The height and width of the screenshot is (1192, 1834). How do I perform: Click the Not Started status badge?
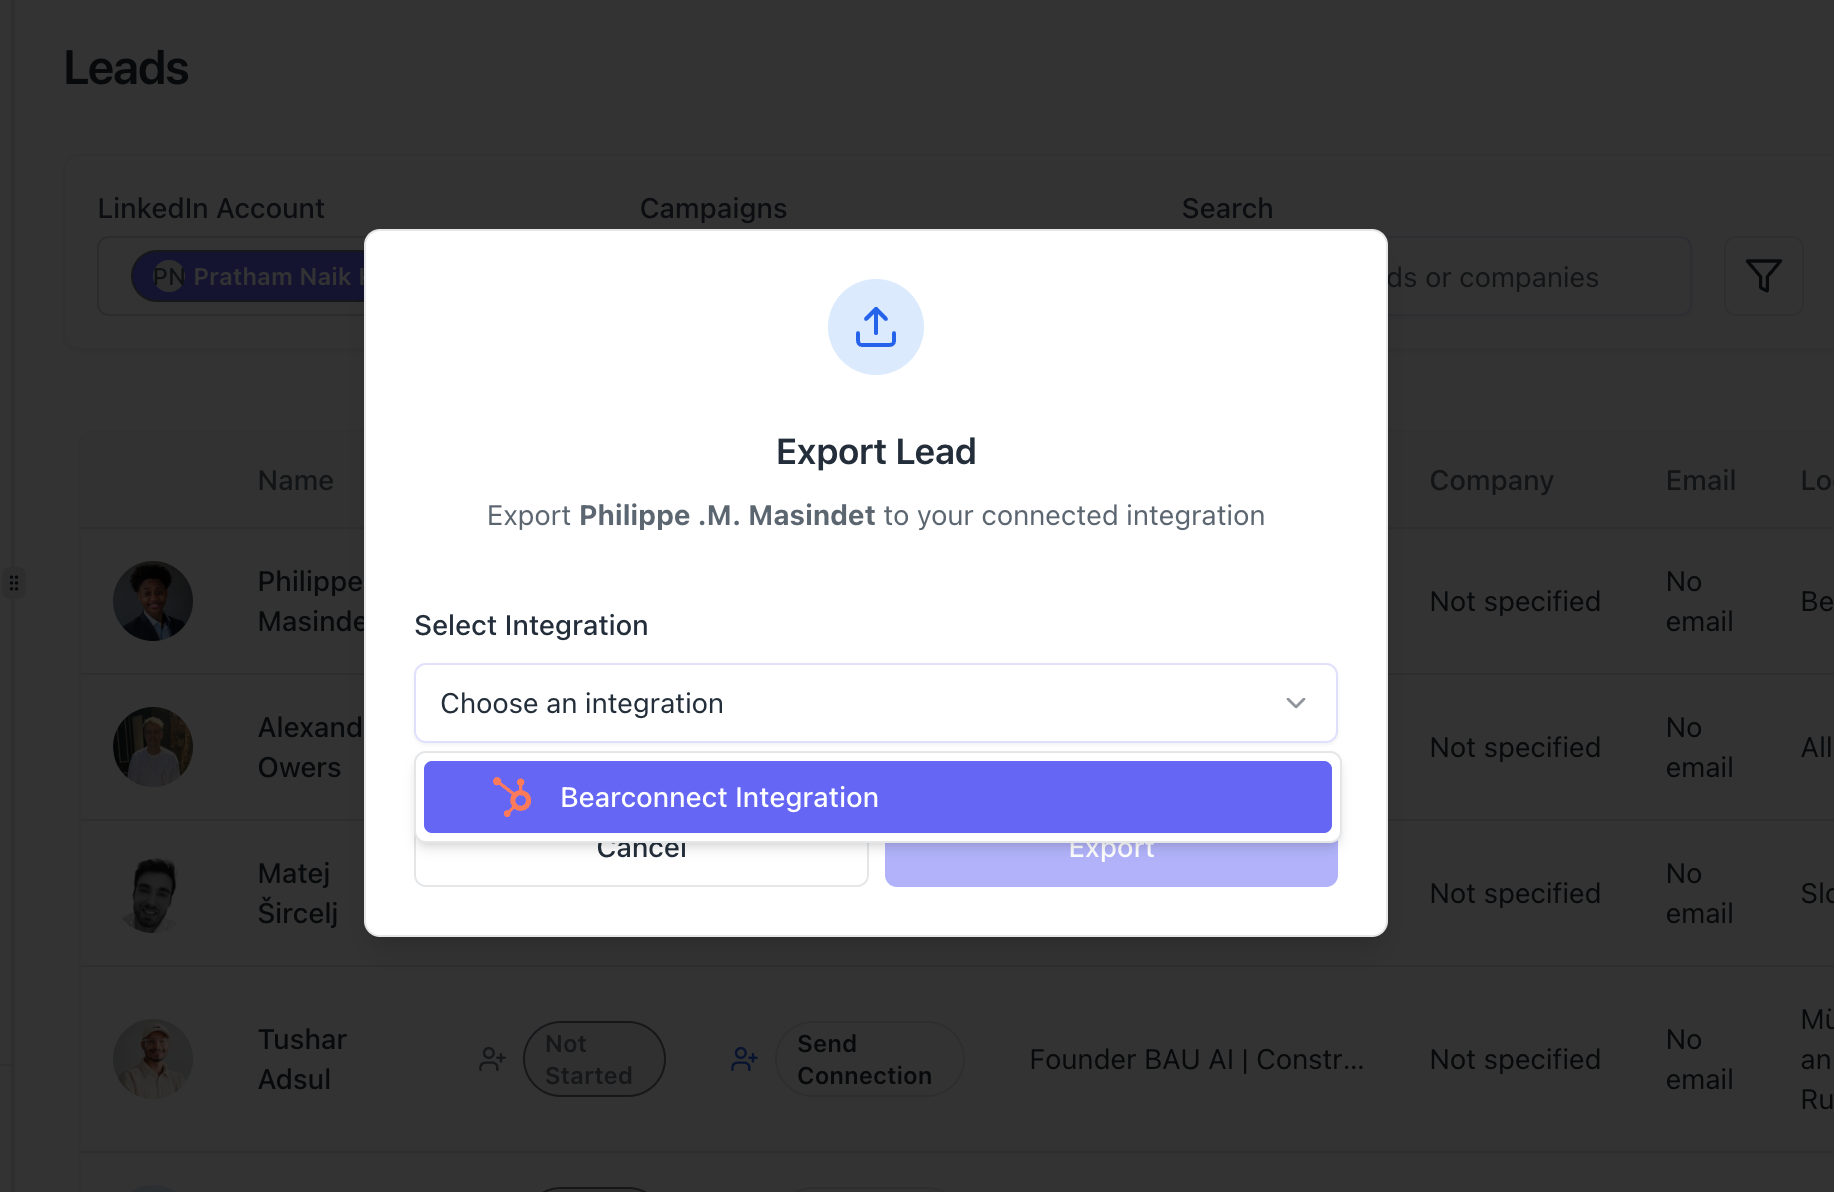pyautogui.click(x=594, y=1059)
